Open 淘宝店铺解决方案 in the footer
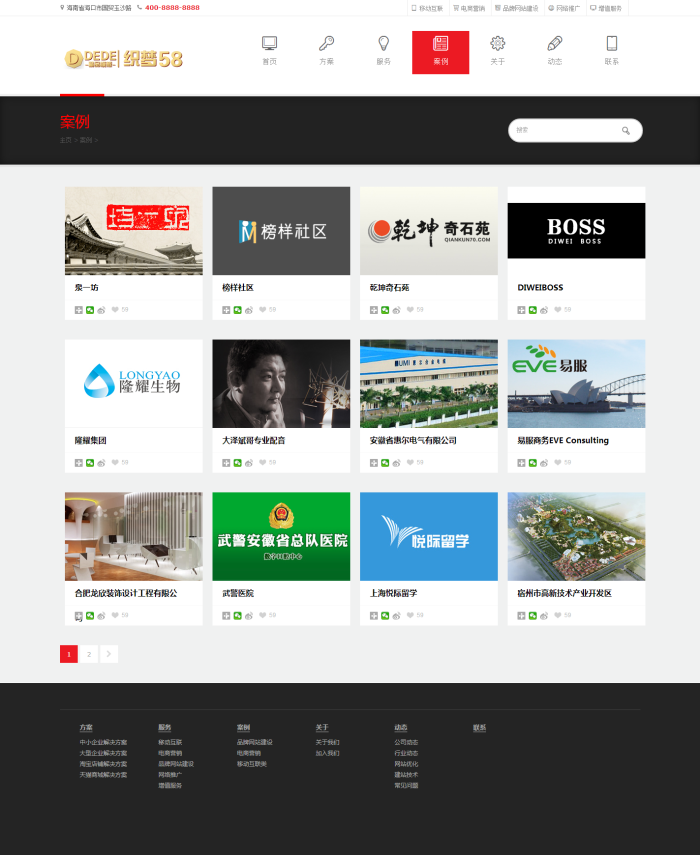The height and width of the screenshot is (855, 700). tap(104, 764)
